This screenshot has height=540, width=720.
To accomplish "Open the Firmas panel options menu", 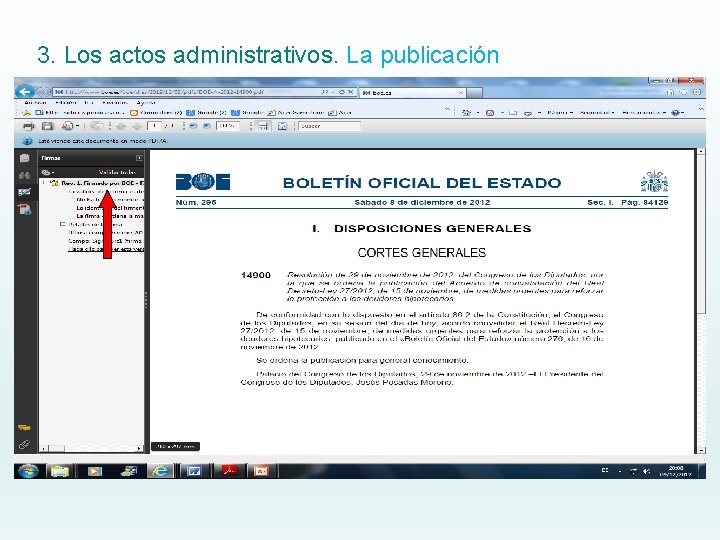I will click(139, 158).
